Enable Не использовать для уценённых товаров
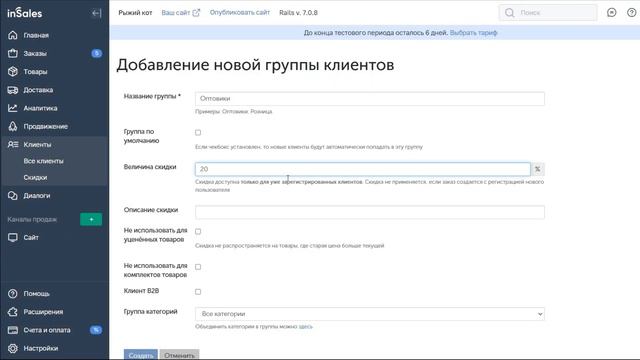 click(198, 231)
